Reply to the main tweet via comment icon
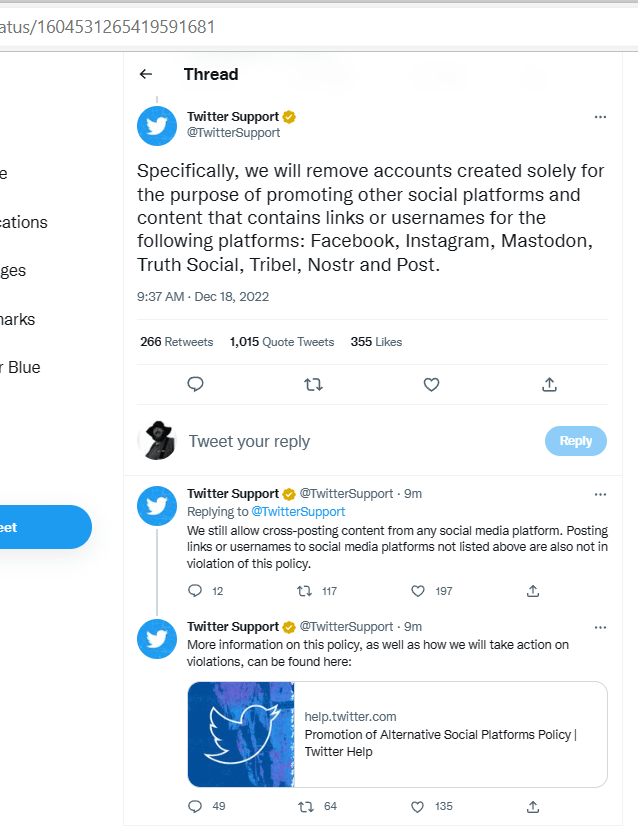 coord(196,384)
